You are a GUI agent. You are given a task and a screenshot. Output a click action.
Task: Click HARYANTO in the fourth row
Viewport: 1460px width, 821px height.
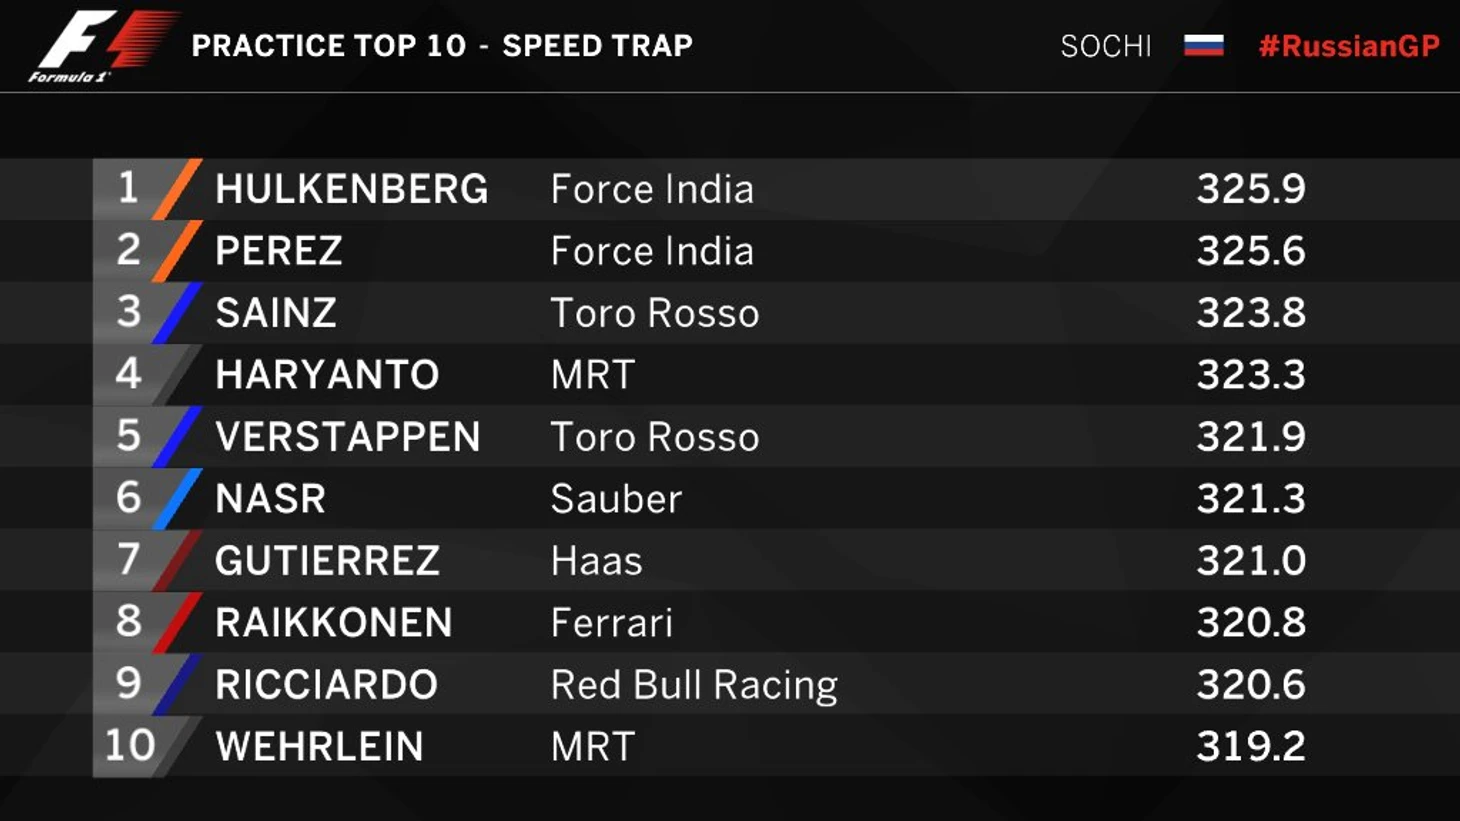click(x=327, y=375)
